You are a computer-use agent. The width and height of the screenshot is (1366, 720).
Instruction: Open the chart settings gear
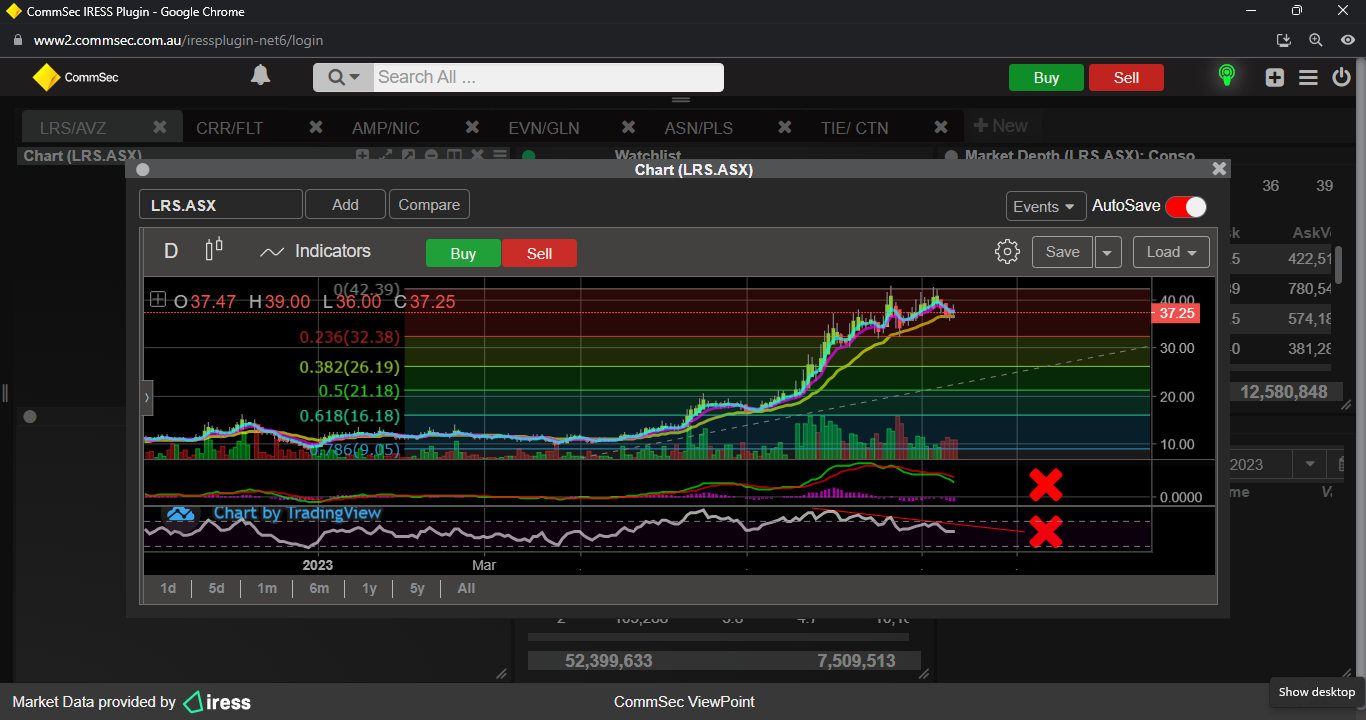[1007, 252]
